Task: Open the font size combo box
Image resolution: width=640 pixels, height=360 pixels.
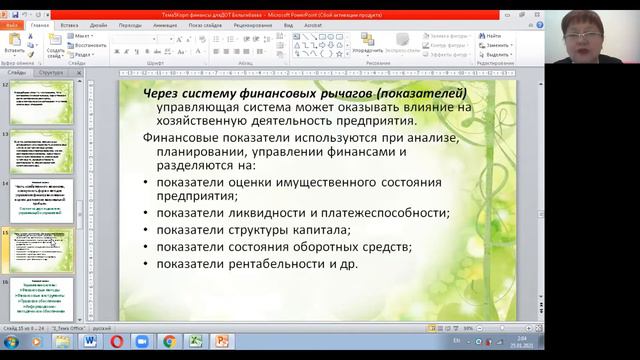Action: [165, 39]
